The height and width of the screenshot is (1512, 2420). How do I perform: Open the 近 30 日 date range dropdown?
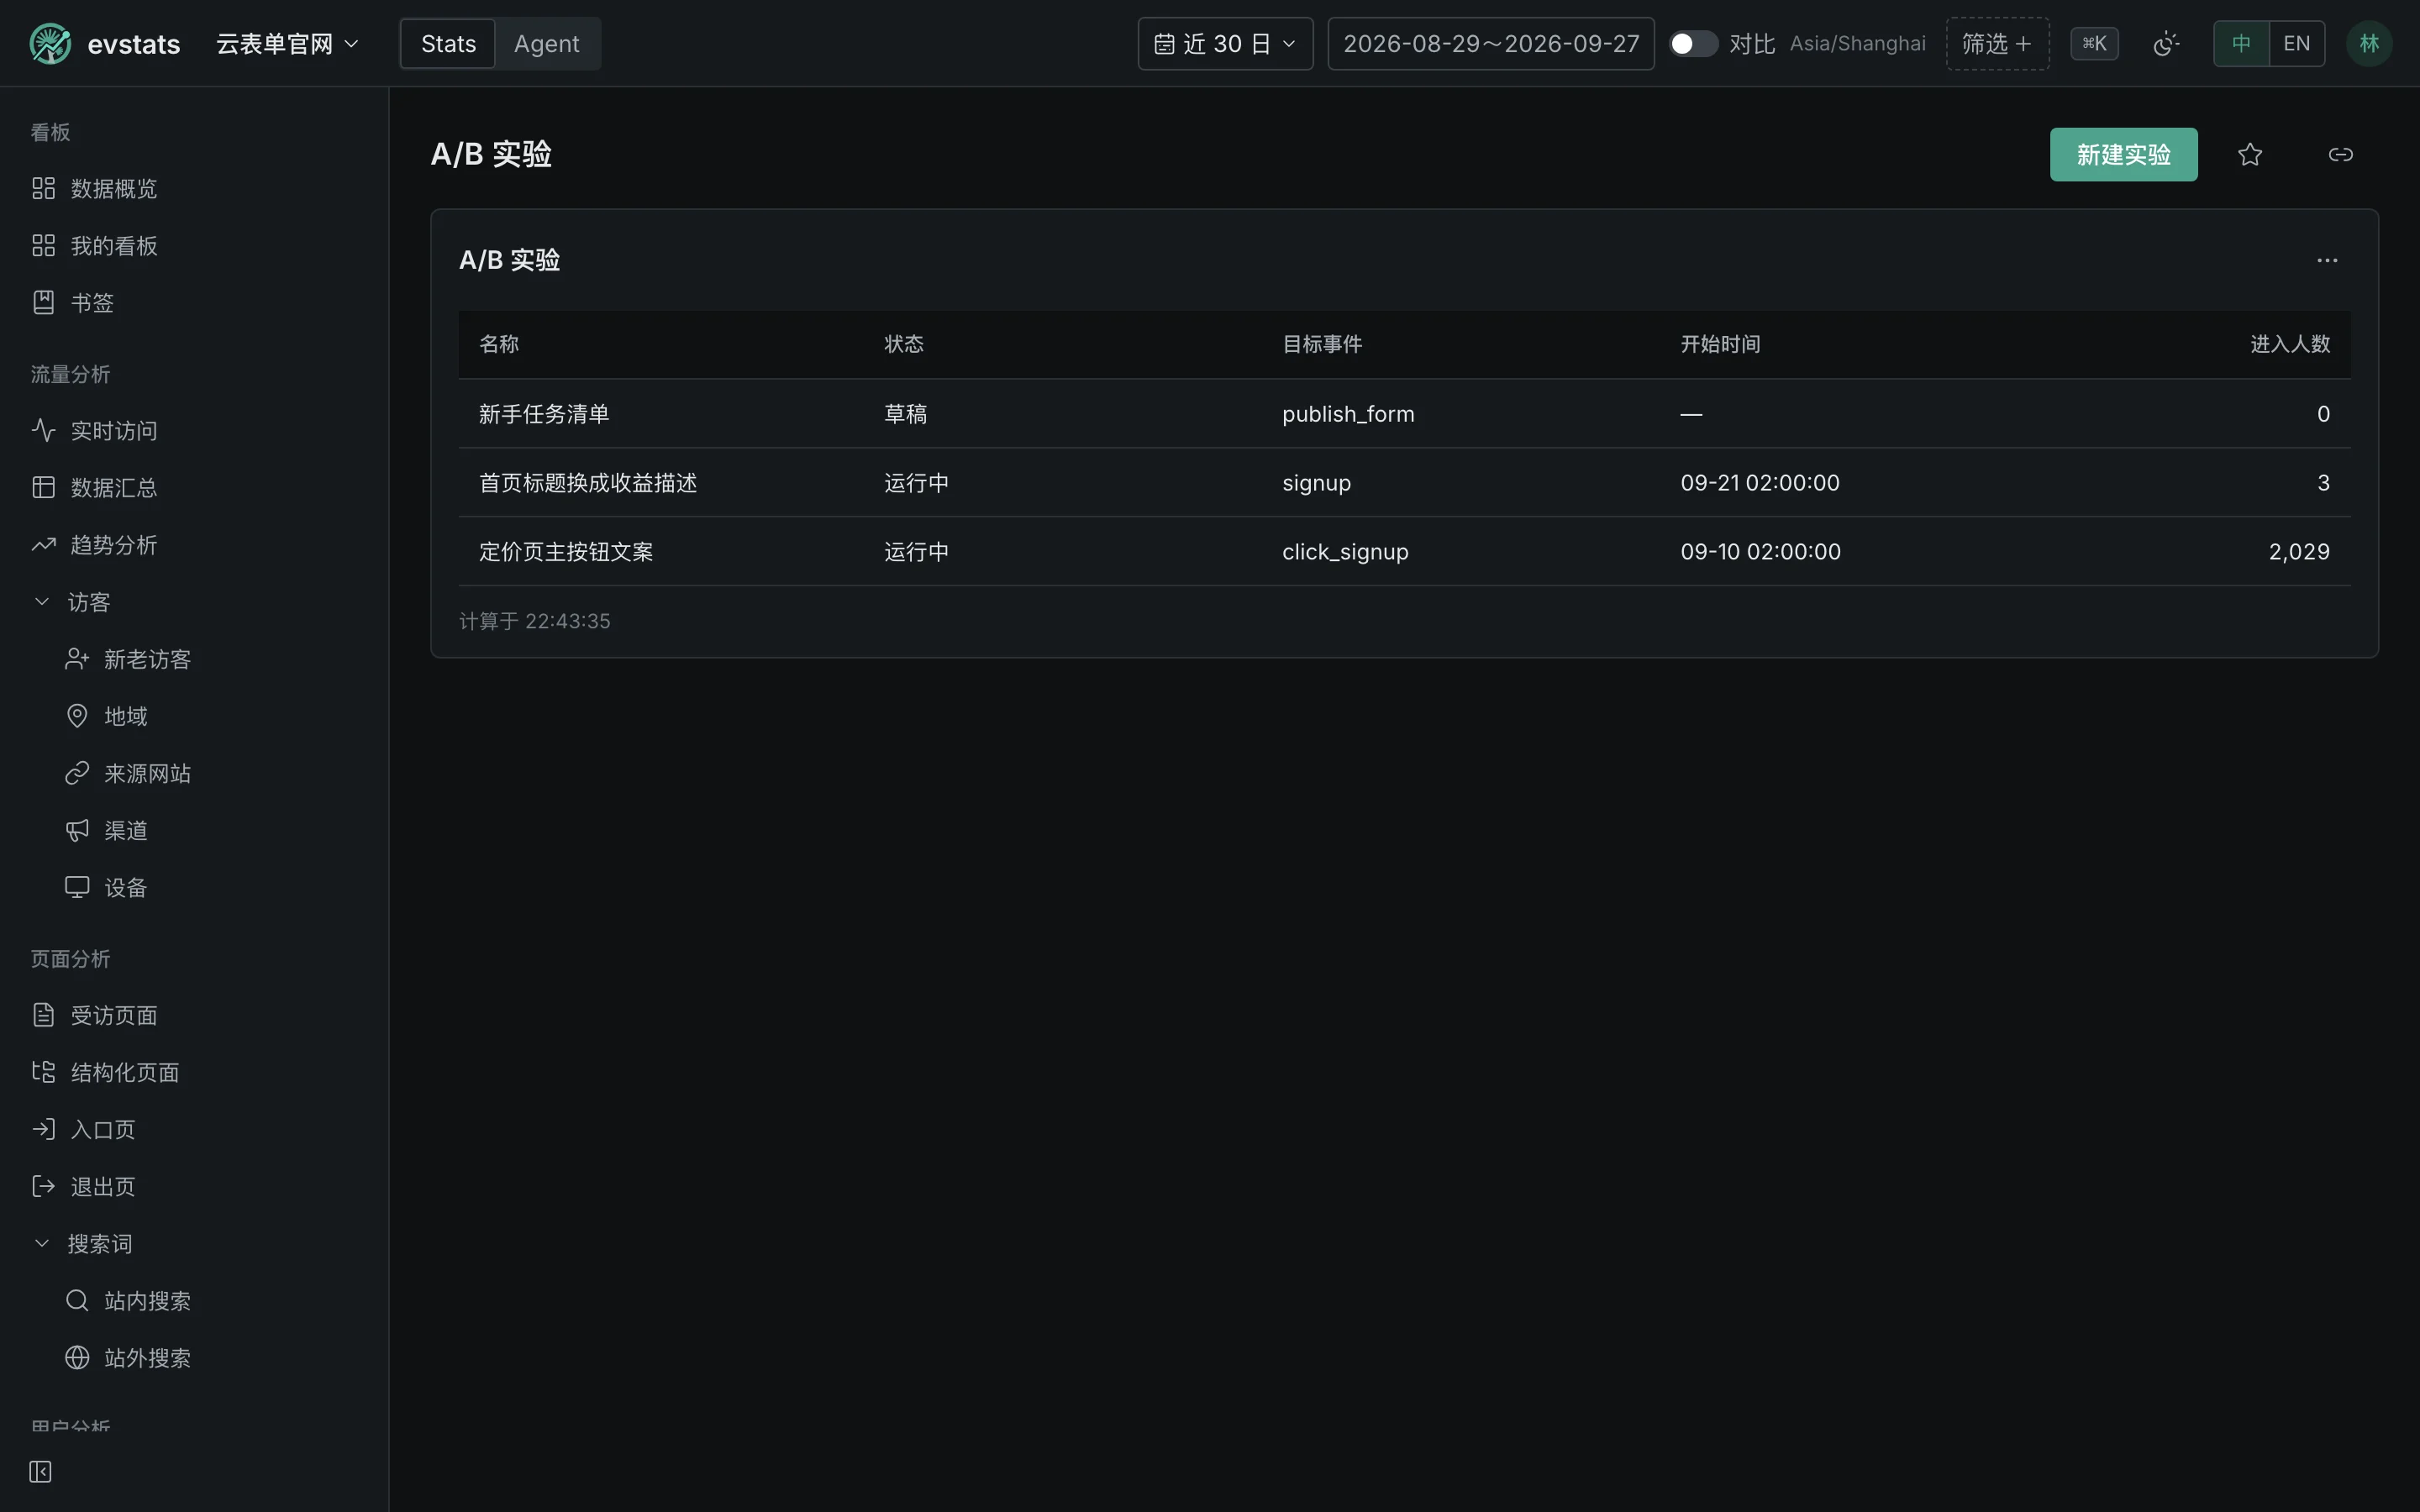click(1225, 44)
